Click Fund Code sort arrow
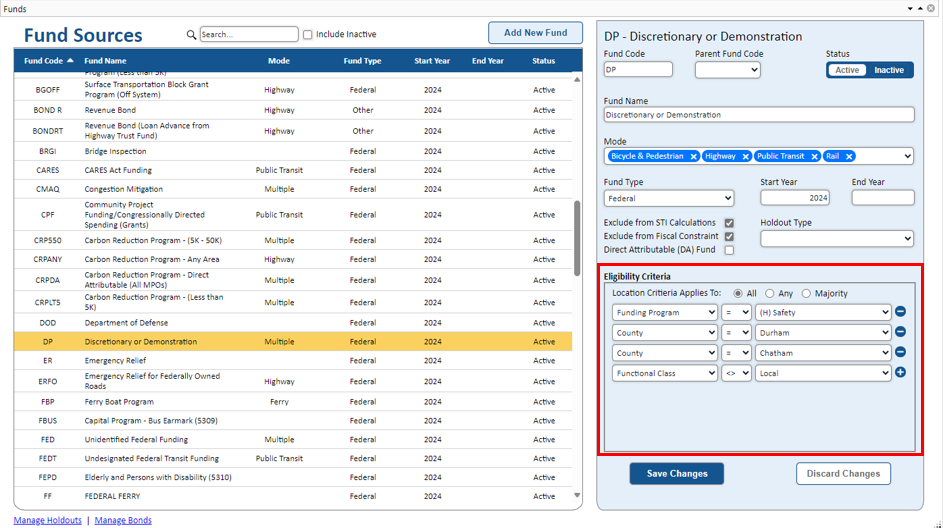This screenshot has width=943, height=528. click(x=70, y=61)
